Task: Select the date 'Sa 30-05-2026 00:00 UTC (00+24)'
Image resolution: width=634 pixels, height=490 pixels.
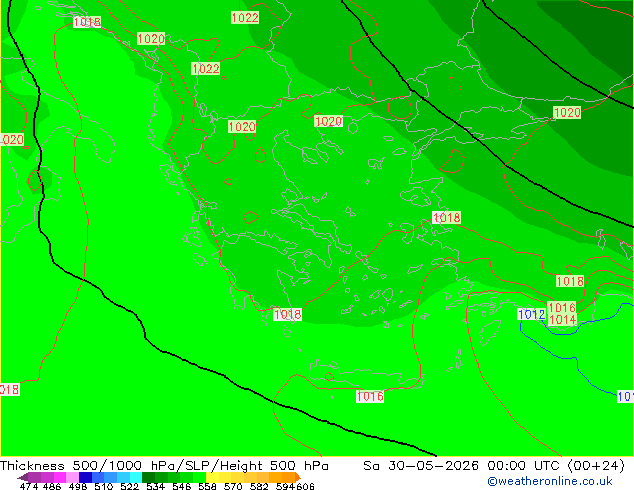Action: click(x=494, y=466)
